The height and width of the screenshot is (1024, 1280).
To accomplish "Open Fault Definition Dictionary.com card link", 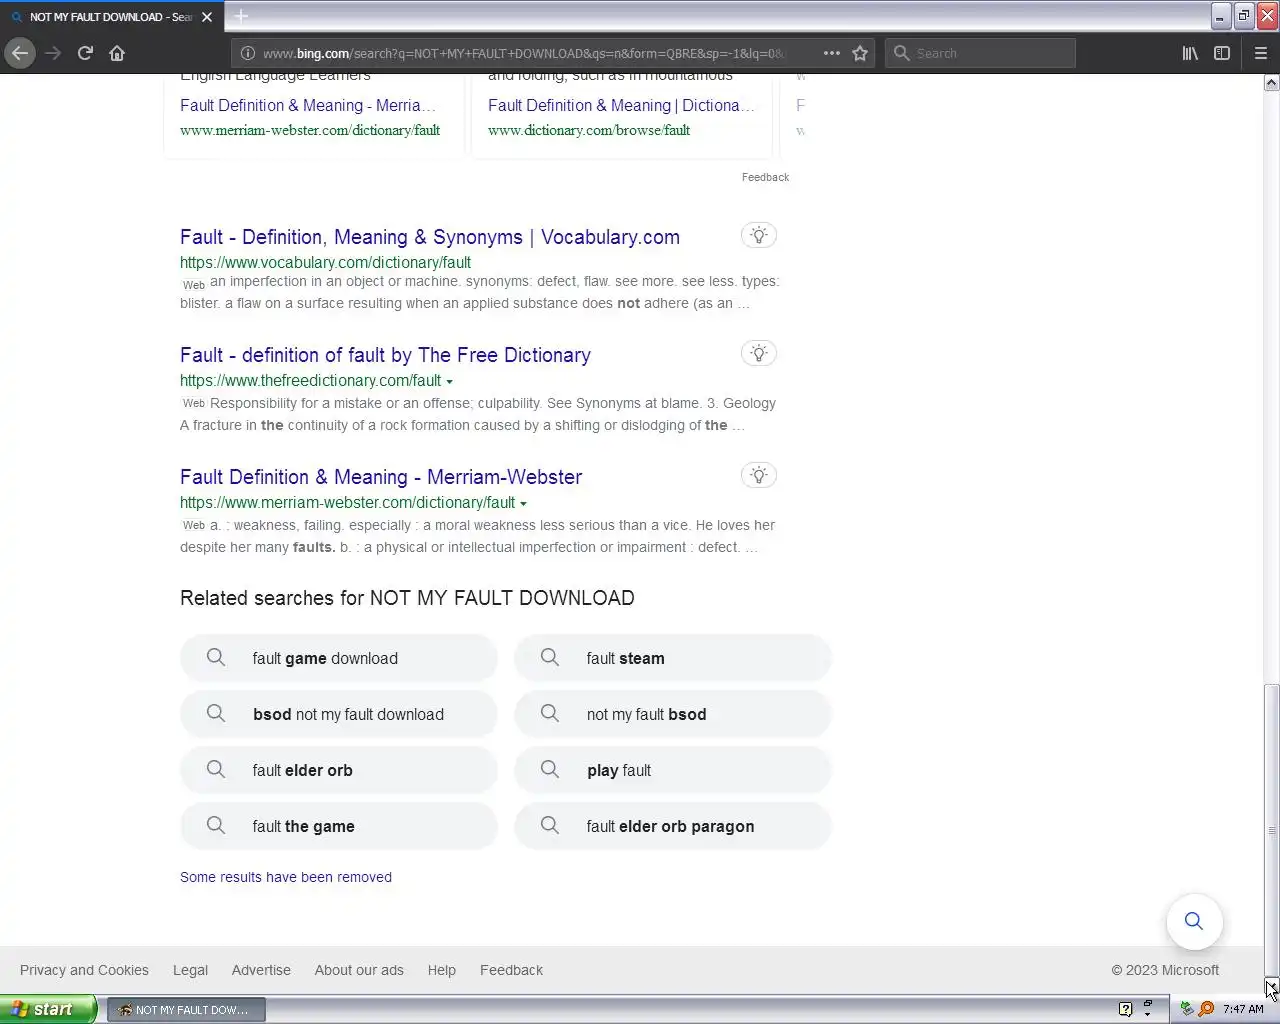I will pyautogui.click(x=621, y=105).
